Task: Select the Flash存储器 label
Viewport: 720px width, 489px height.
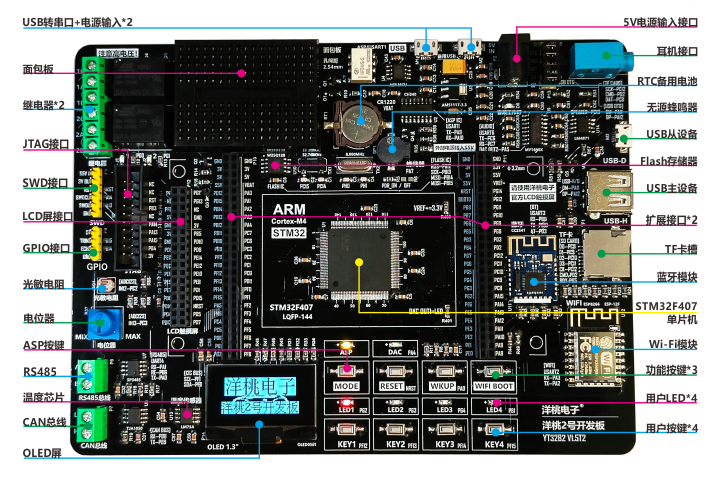Action: [669, 161]
